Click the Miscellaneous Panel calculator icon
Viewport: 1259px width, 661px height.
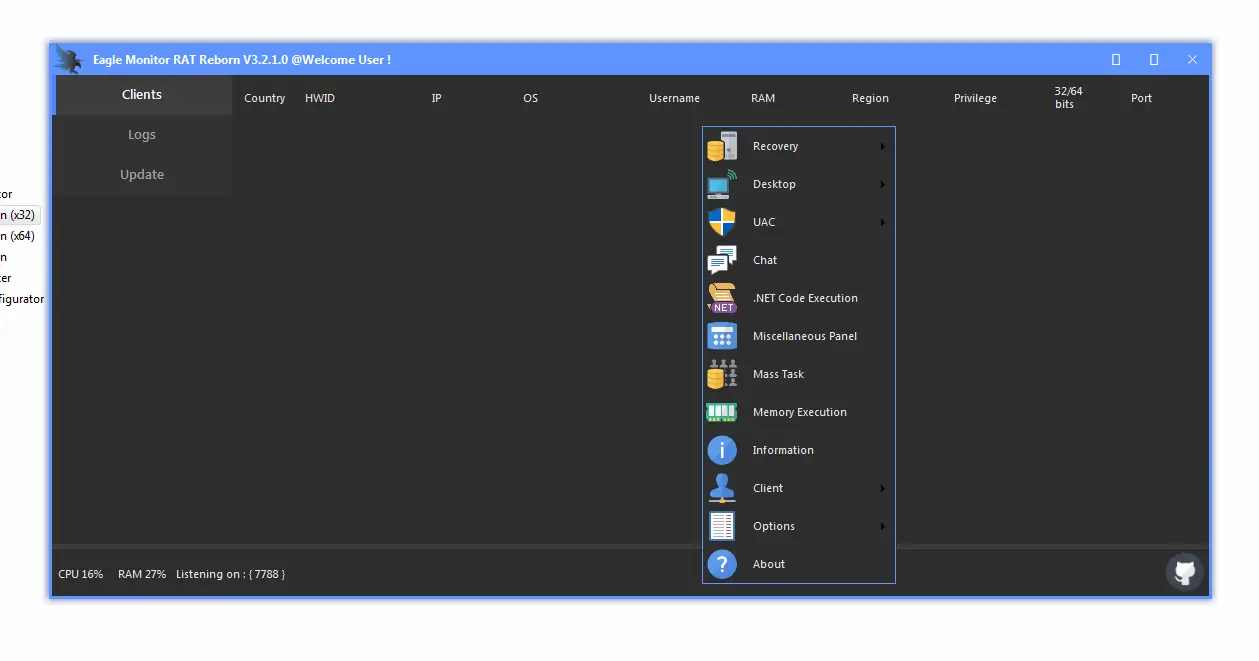tap(722, 336)
